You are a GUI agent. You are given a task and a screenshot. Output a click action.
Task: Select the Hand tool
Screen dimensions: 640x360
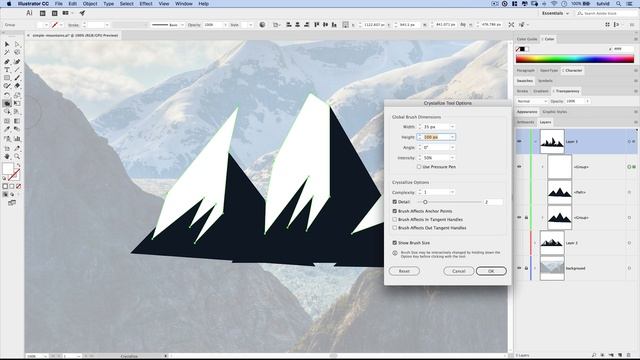(x=7, y=157)
